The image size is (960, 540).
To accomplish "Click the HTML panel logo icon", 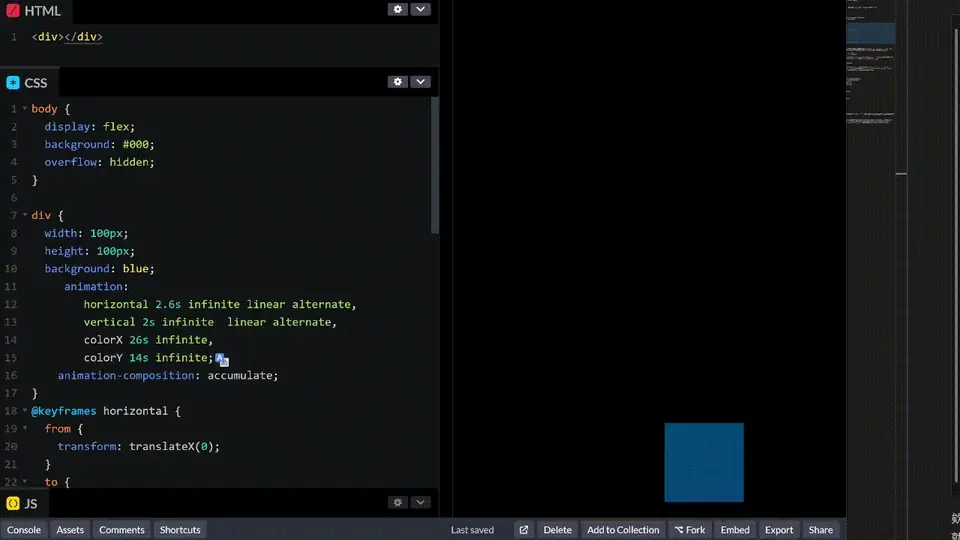I will pyautogui.click(x=13, y=10).
